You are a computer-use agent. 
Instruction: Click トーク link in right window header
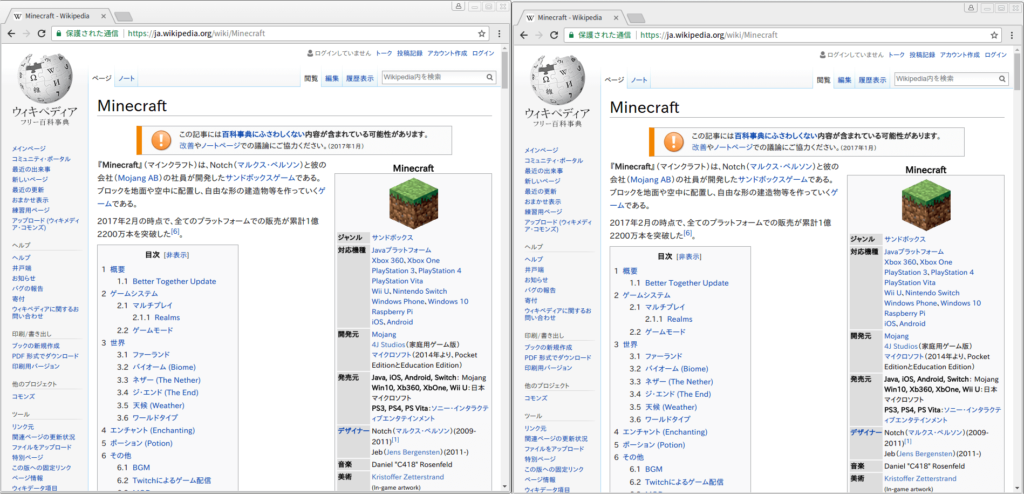pyautogui.click(x=897, y=54)
